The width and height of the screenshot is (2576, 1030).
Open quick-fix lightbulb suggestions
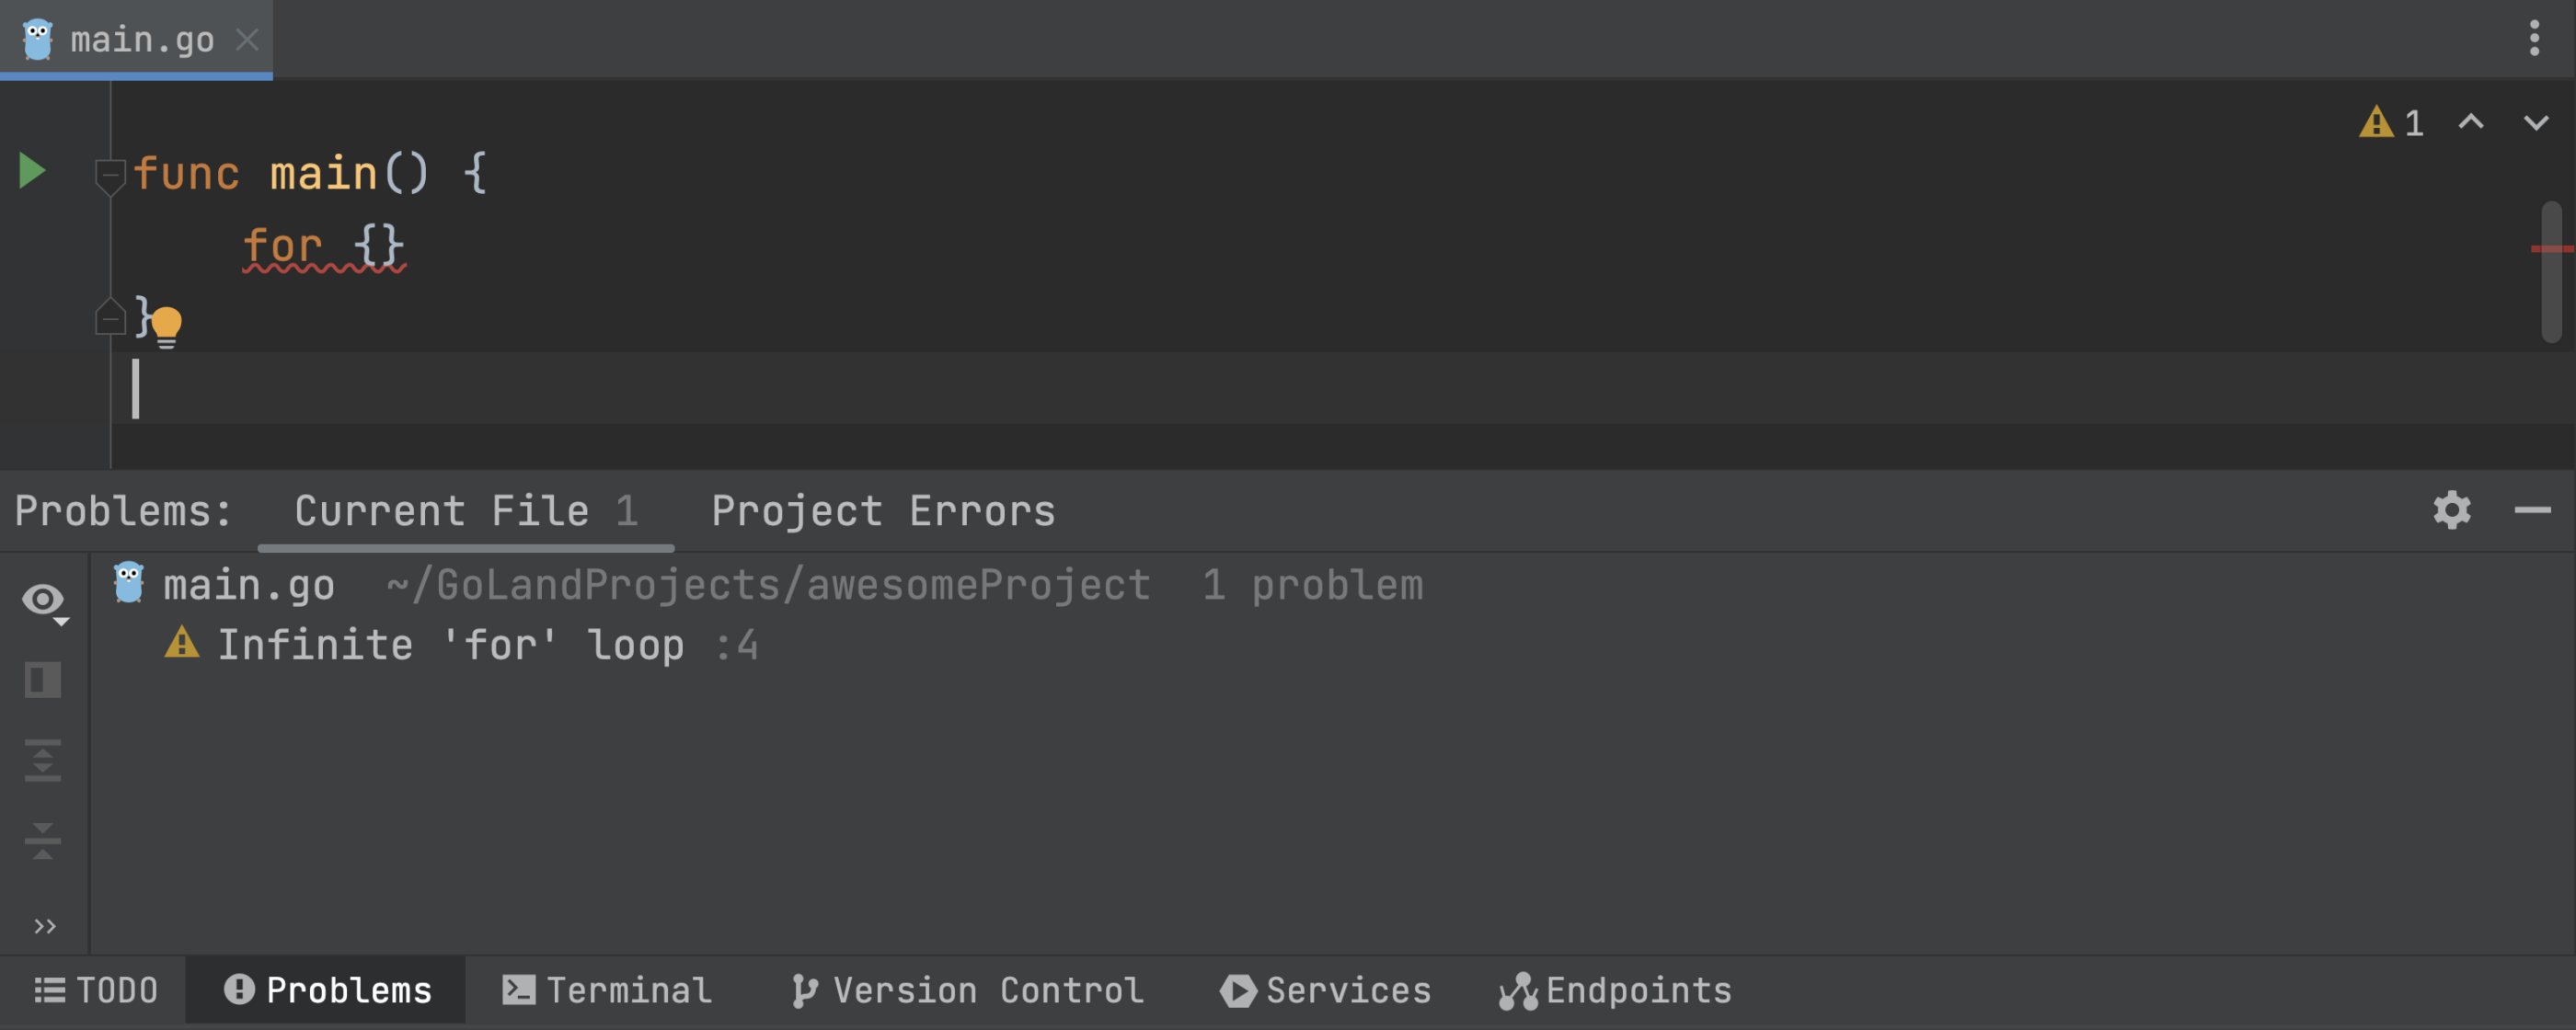point(166,326)
